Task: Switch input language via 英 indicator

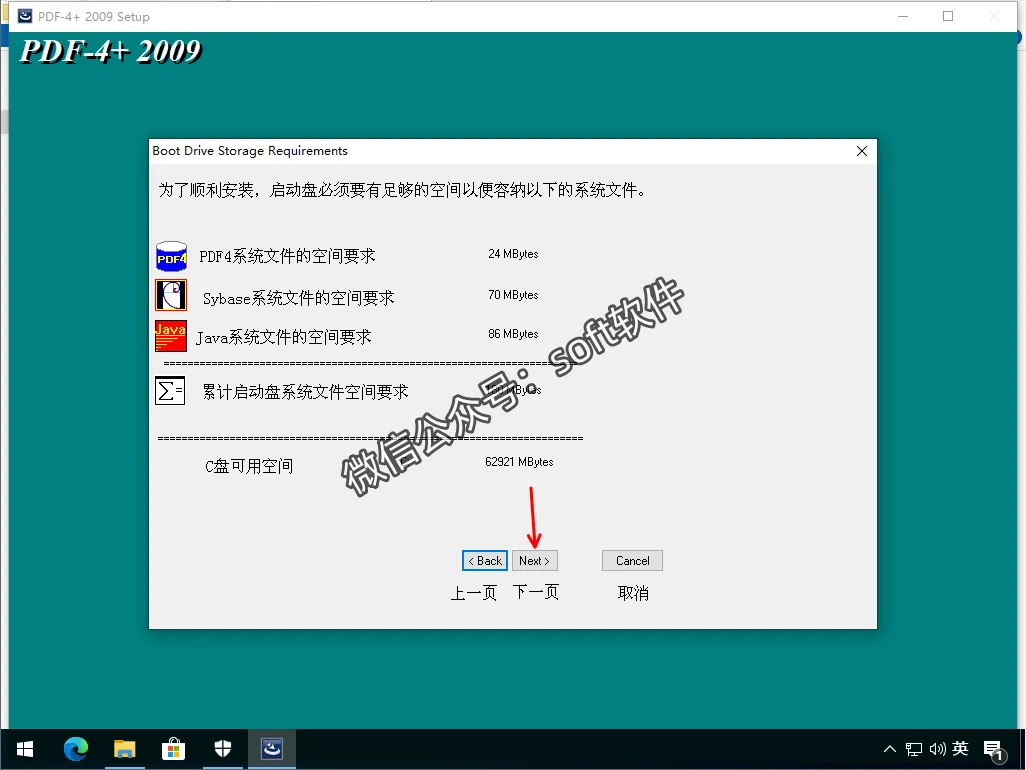Action: tap(960, 748)
